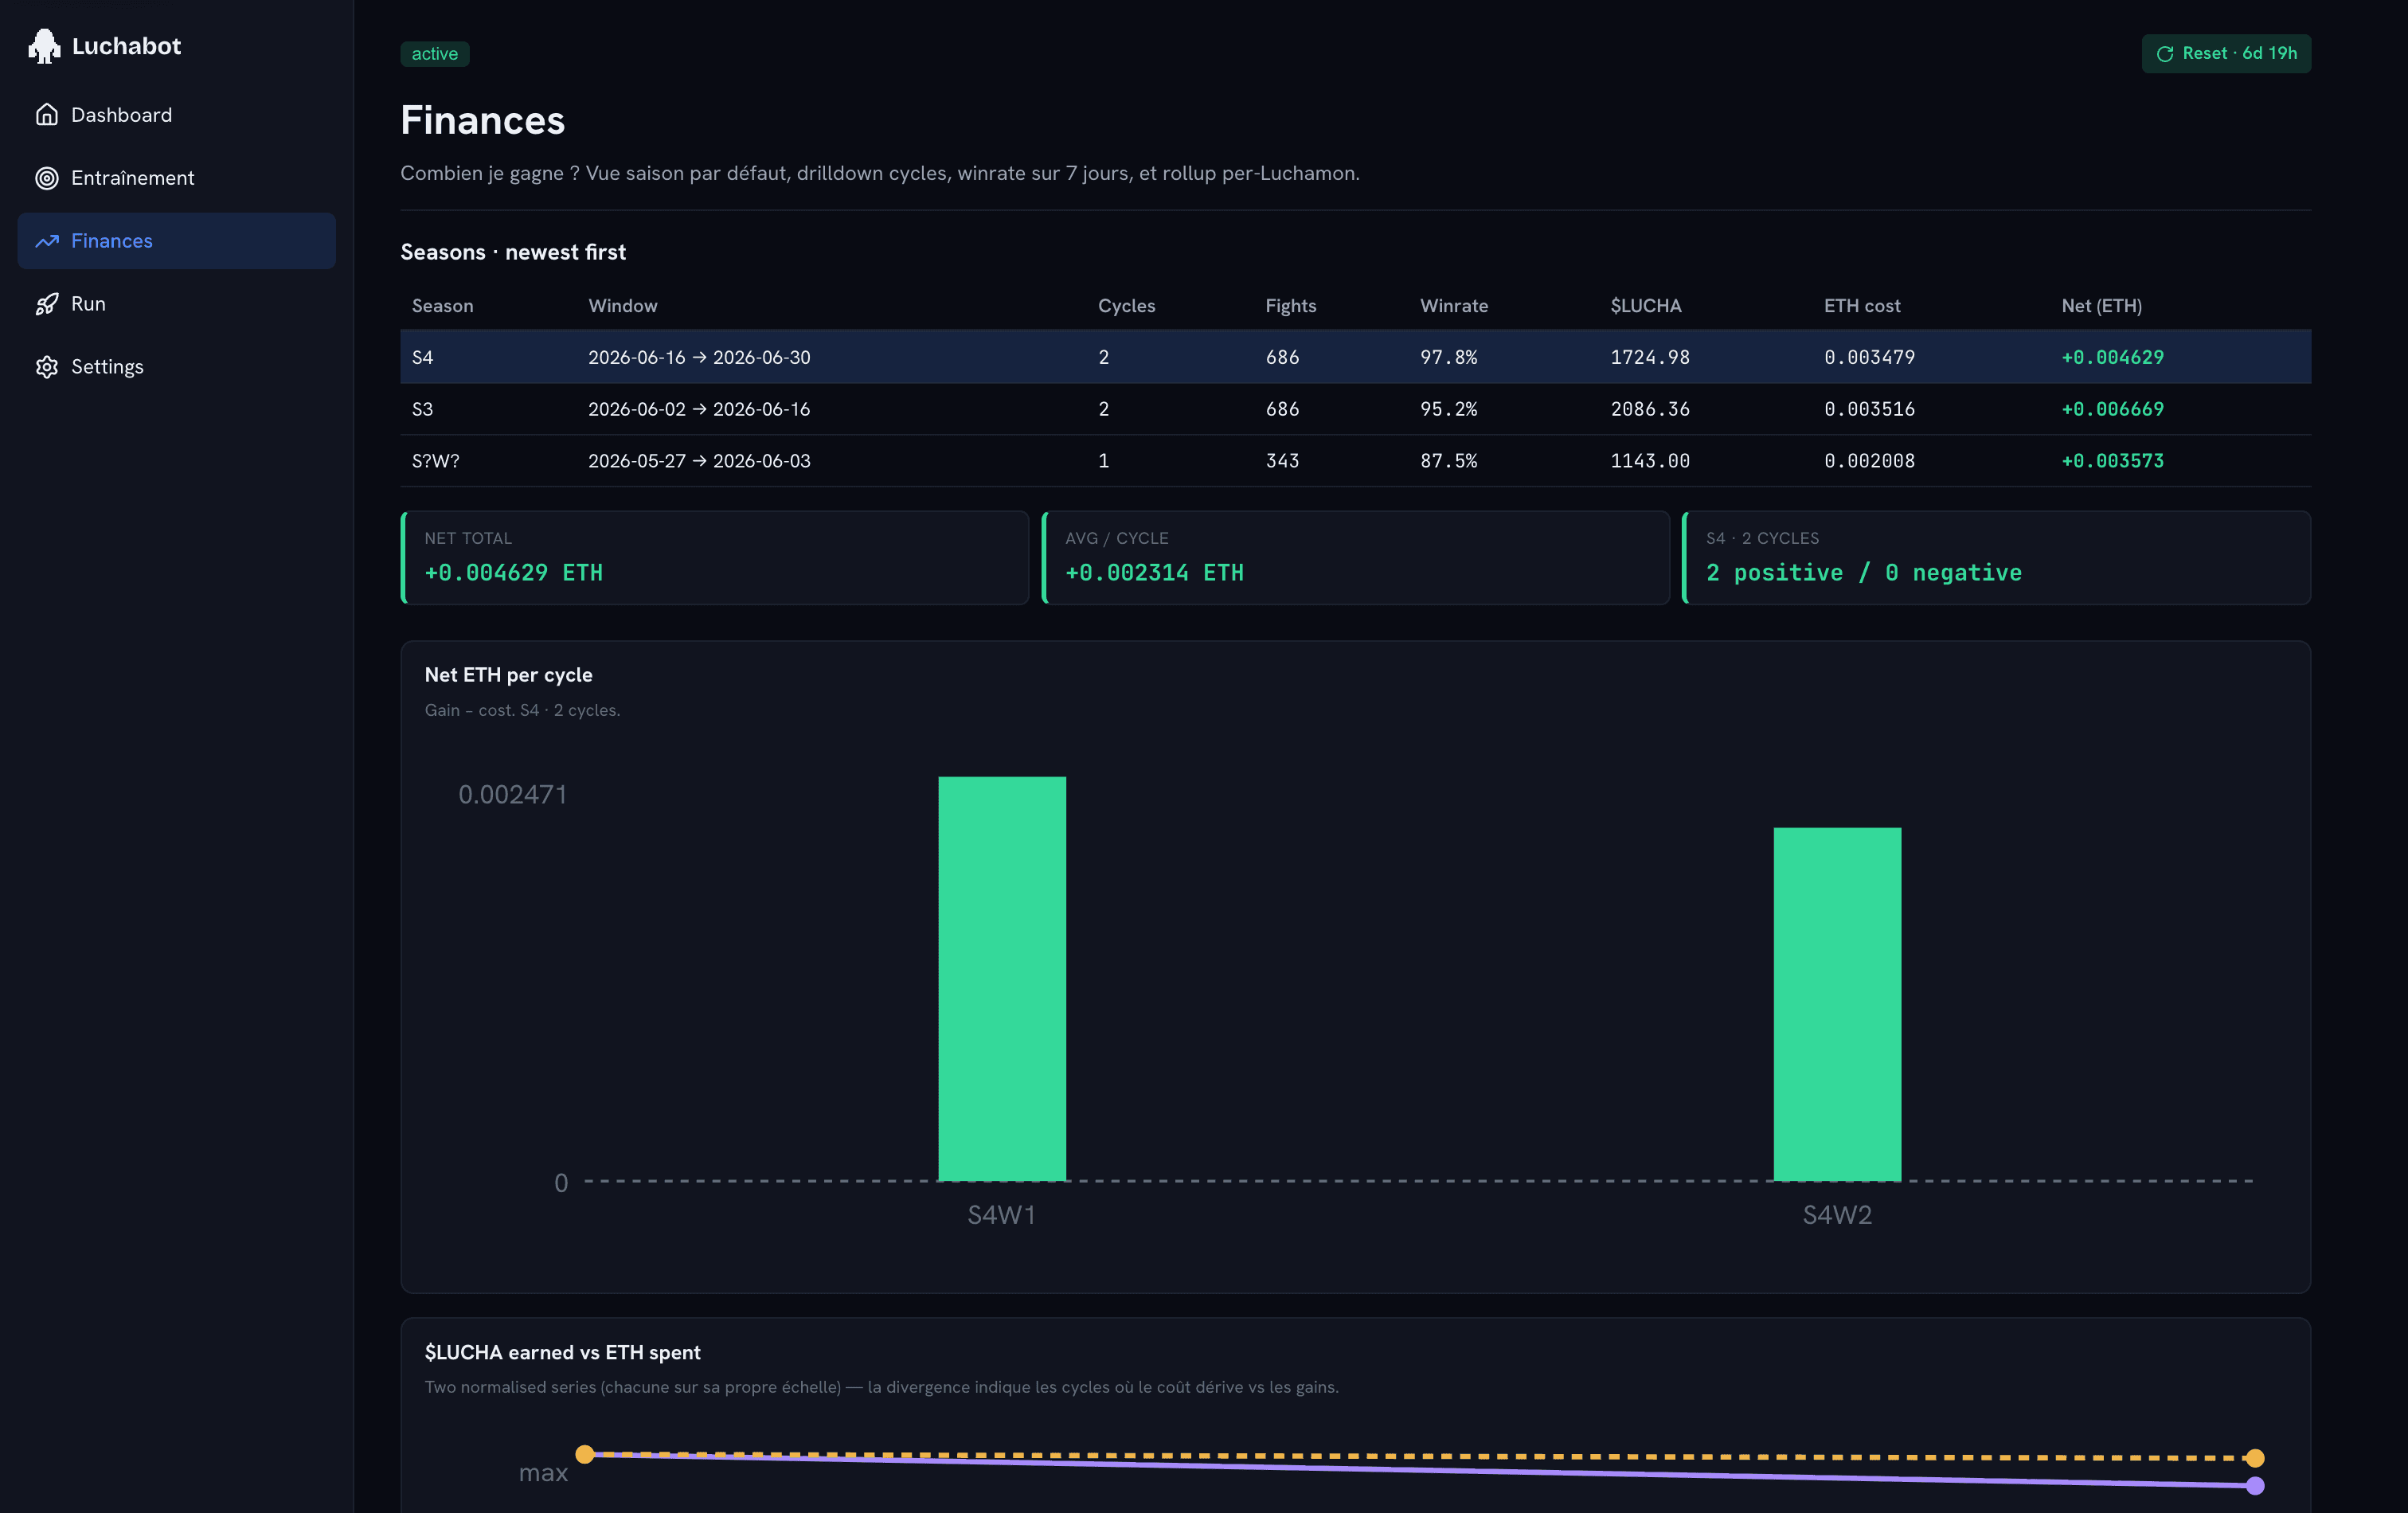Image resolution: width=2408 pixels, height=1513 pixels.
Task: Click the 2026-06-02 → 2026-06-16 window cell
Action: (699, 409)
